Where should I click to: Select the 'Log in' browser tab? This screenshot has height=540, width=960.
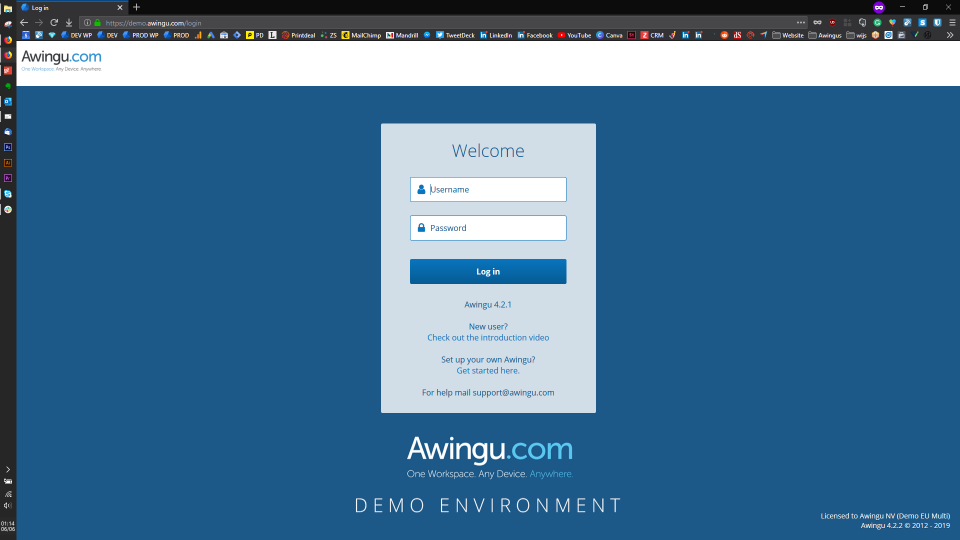click(x=72, y=7)
